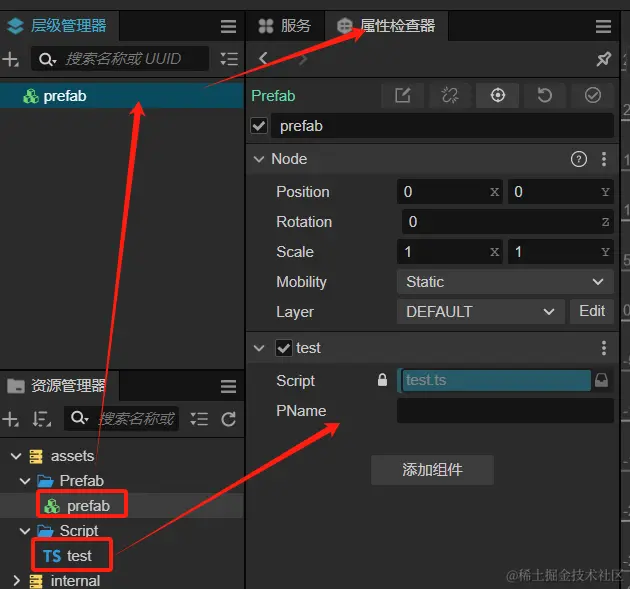Refresh the Assets panel
This screenshot has height=589, width=630.
(x=229, y=419)
